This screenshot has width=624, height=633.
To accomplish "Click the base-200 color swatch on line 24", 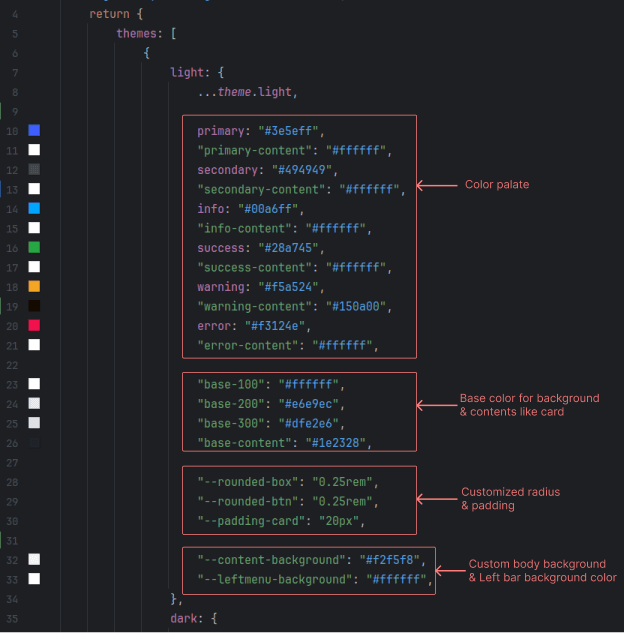I will [x=34, y=403].
